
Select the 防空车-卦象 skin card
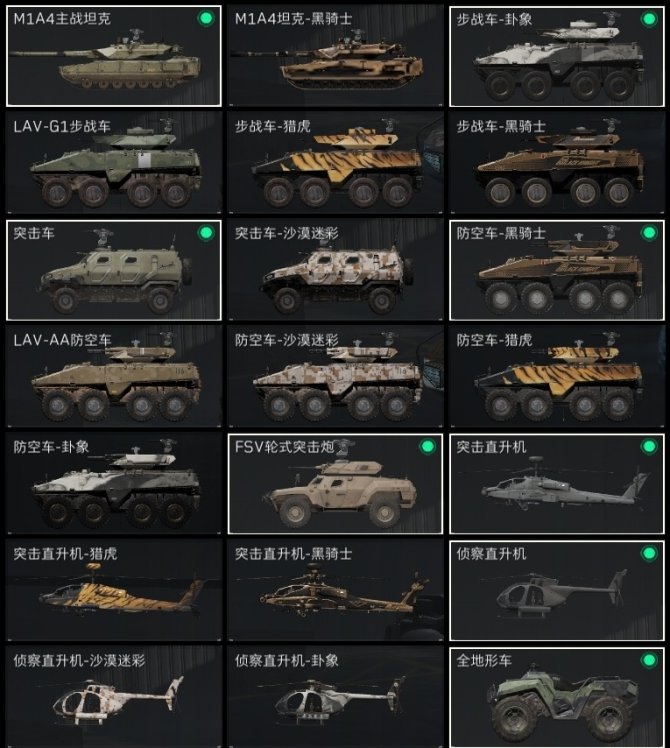pos(114,484)
